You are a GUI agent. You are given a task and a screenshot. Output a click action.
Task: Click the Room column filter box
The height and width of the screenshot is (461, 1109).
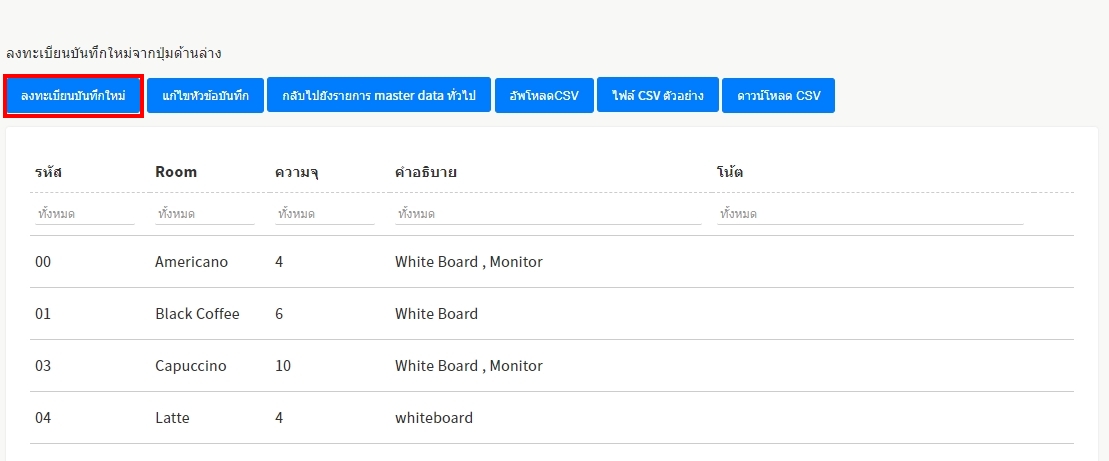tap(204, 214)
